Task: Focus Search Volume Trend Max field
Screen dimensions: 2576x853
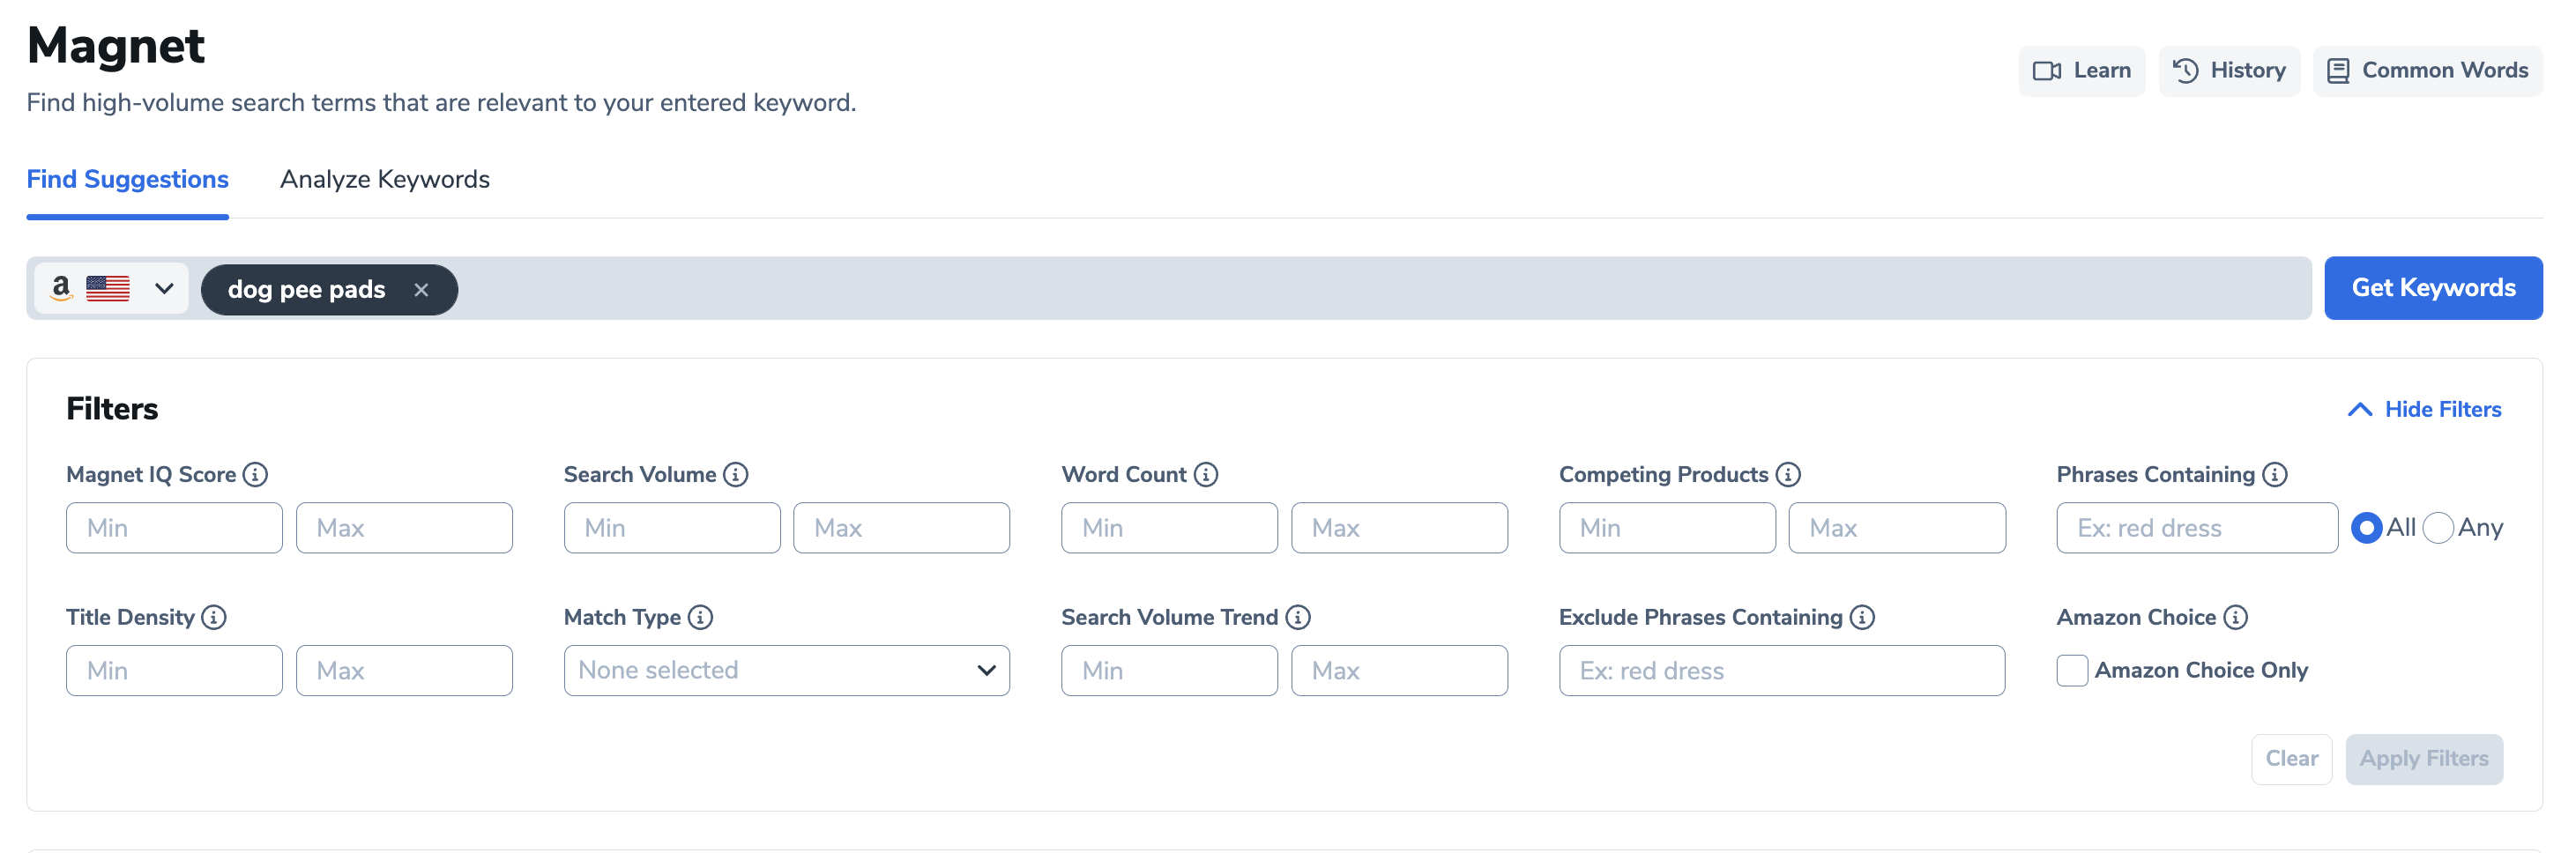Action: tap(1399, 671)
